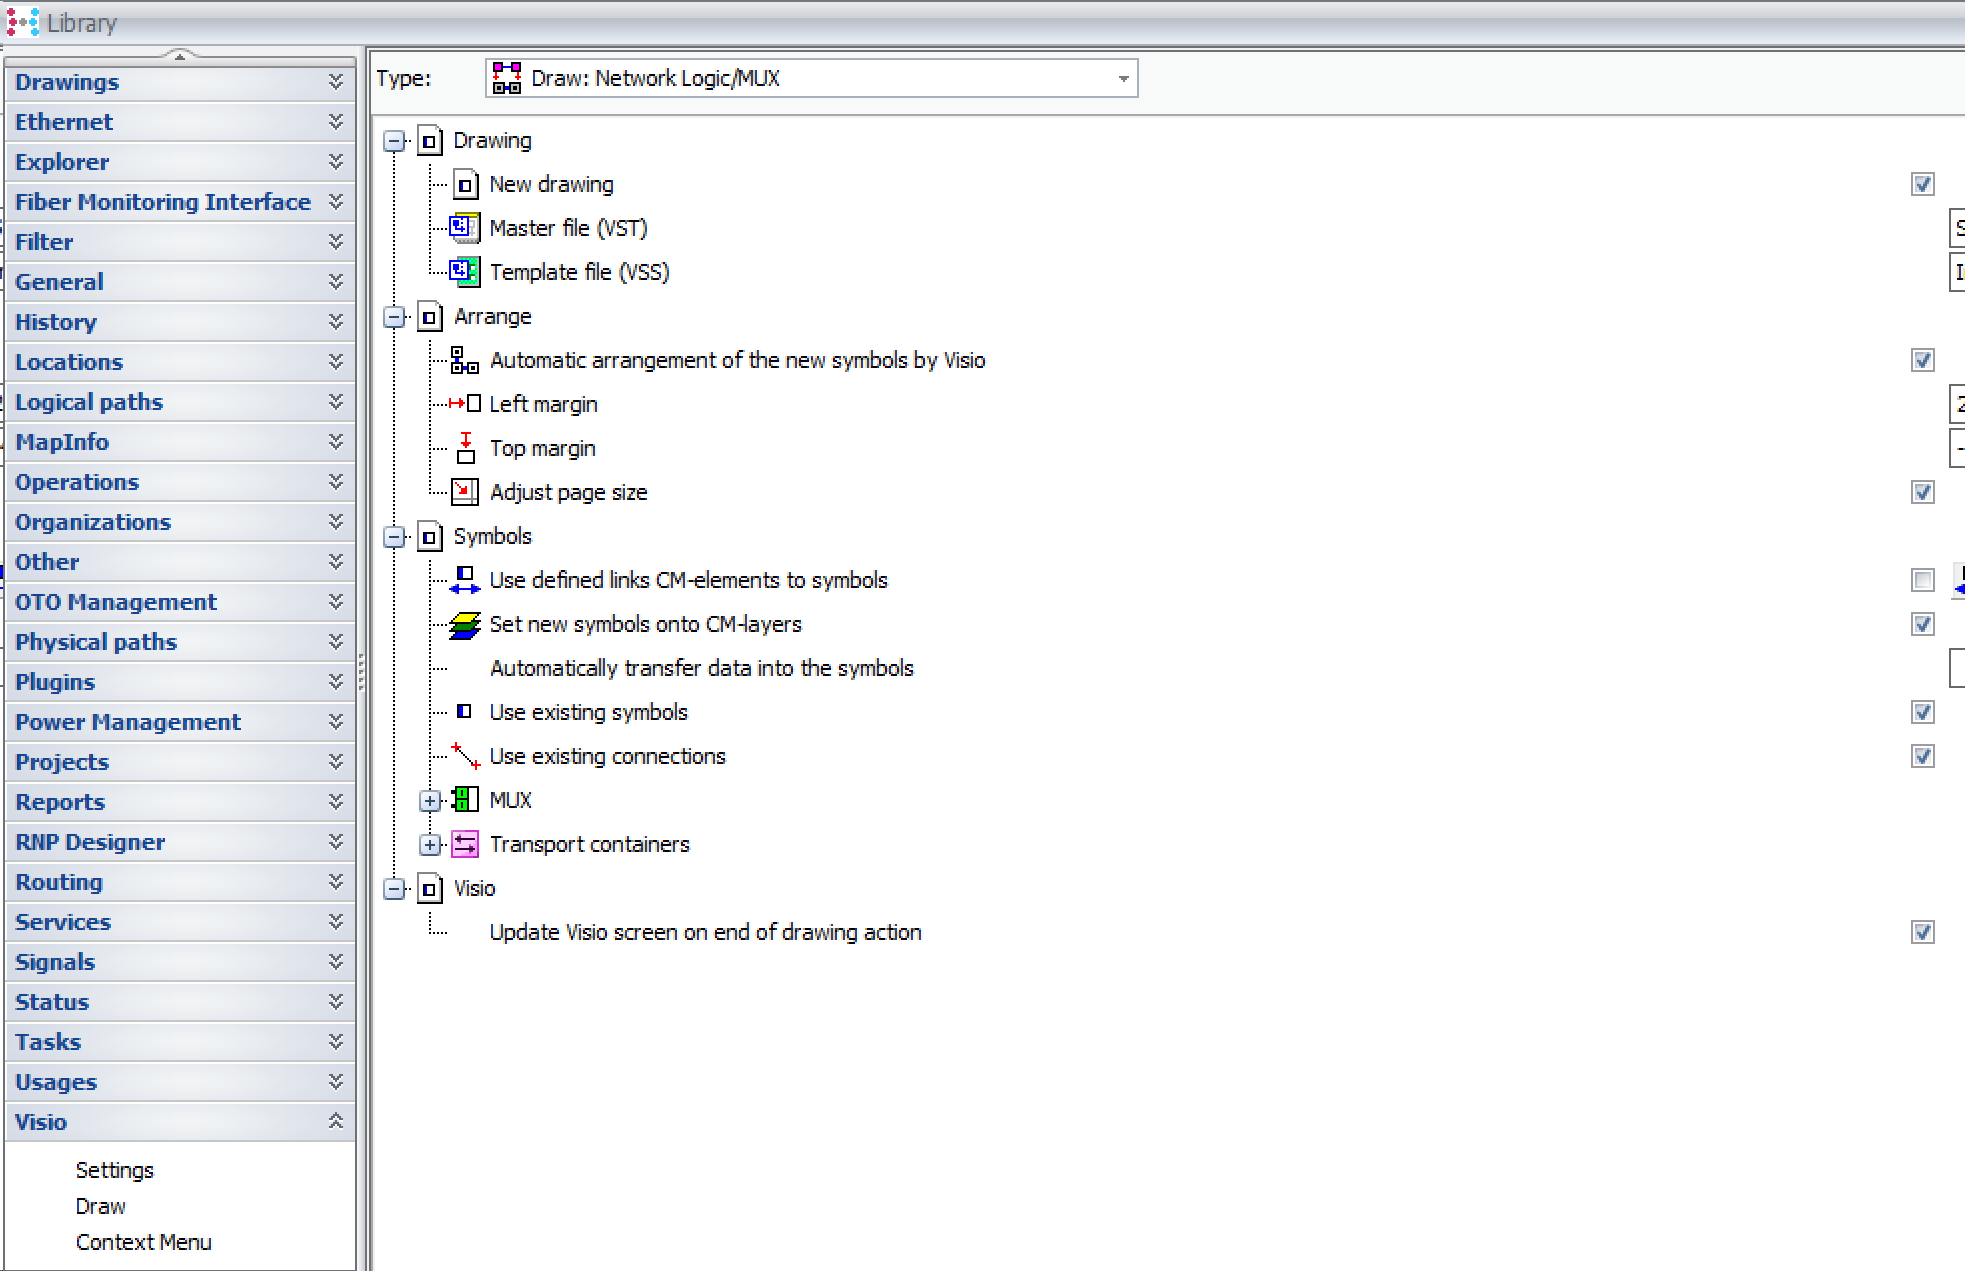The height and width of the screenshot is (1271, 1965).
Task: Expand the Transport containers node
Action: pos(430,845)
